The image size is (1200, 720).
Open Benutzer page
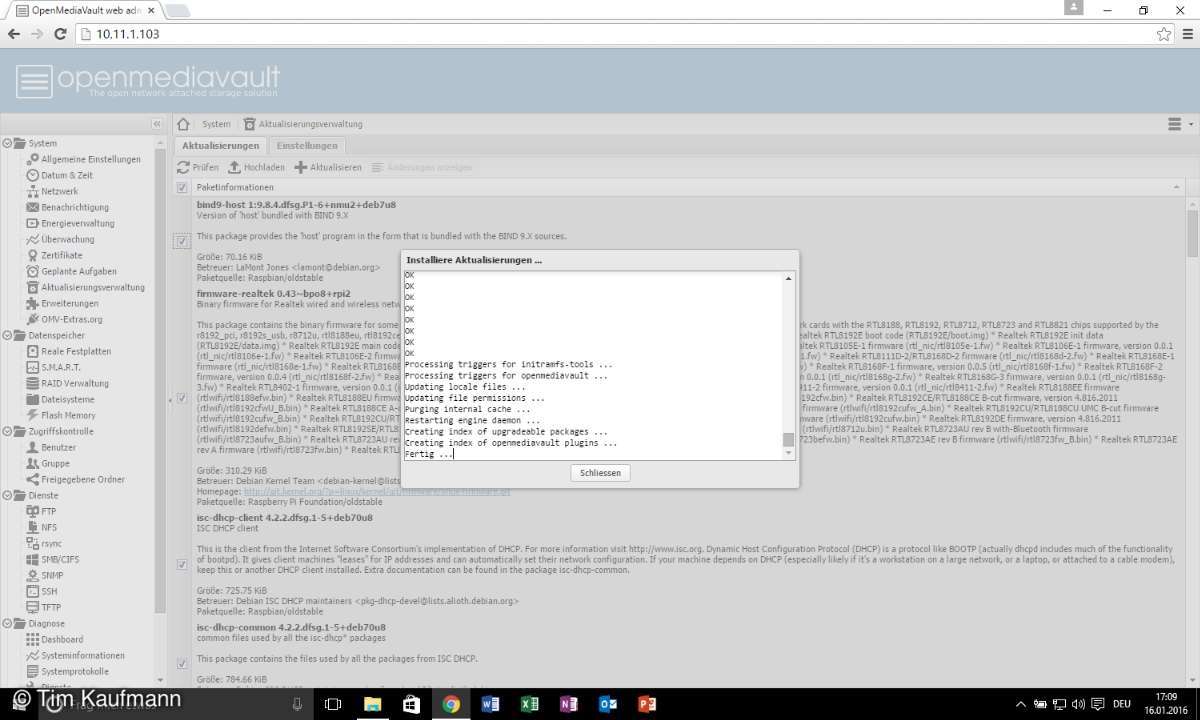(x=58, y=447)
